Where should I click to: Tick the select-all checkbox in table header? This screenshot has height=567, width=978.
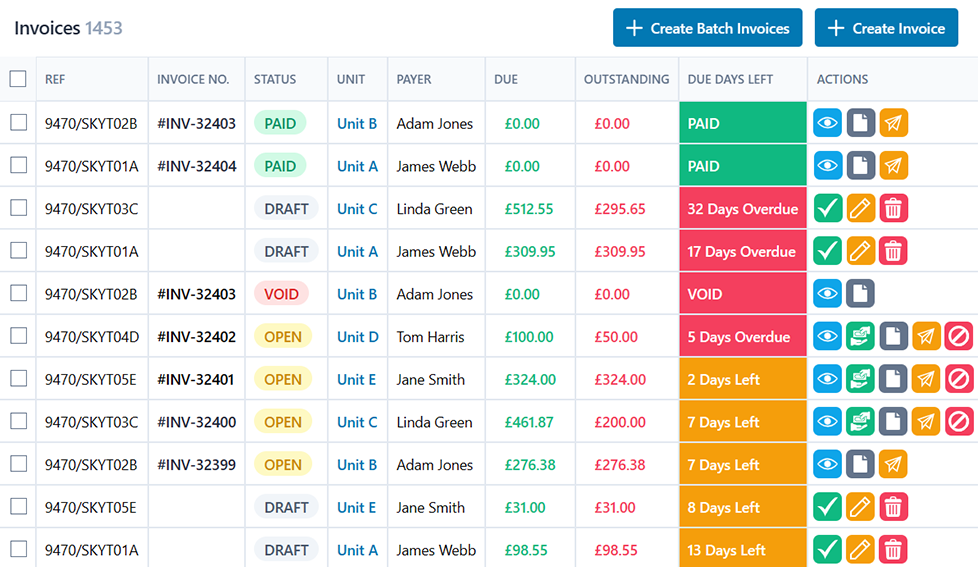pyautogui.click(x=18, y=79)
